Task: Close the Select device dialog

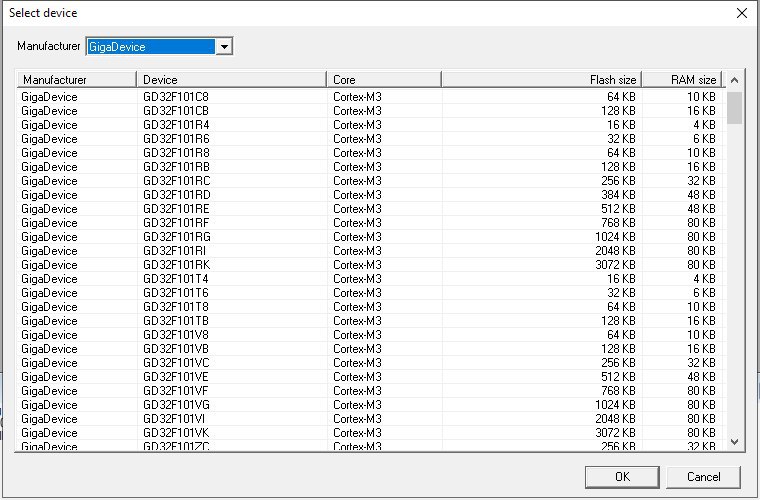Action: (742, 13)
